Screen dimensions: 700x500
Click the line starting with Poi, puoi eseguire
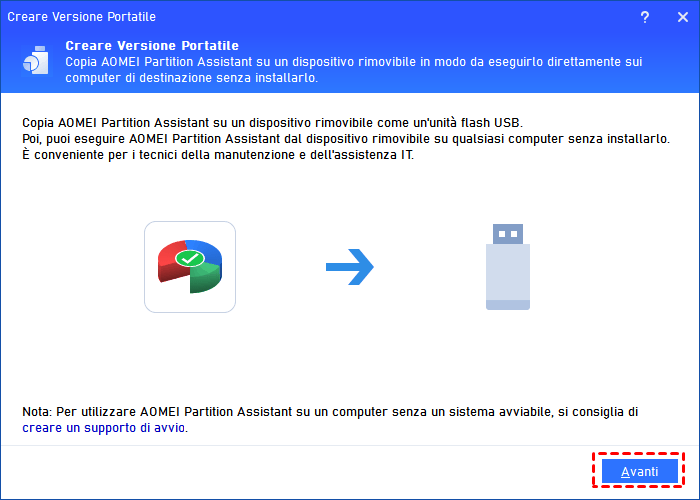[x=346, y=139]
